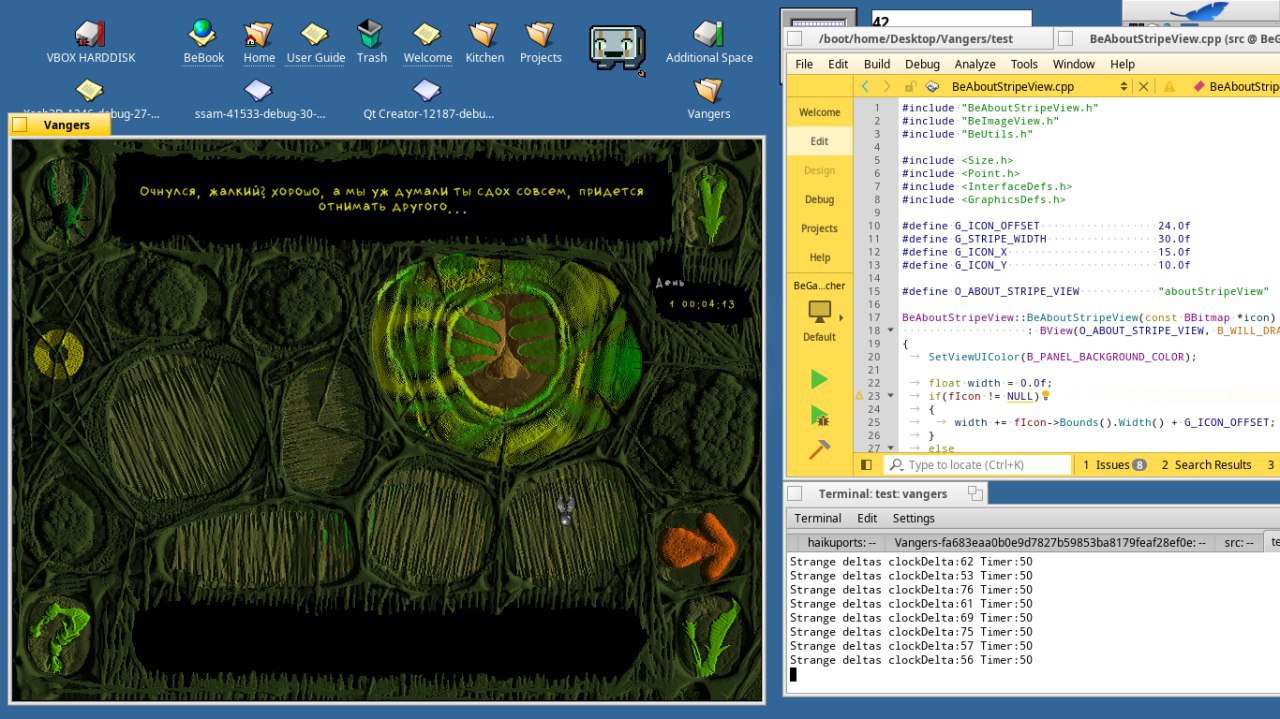1280x719 pixels.
Task: Switch to Welcome mode in Qt Creator
Action: coord(819,112)
